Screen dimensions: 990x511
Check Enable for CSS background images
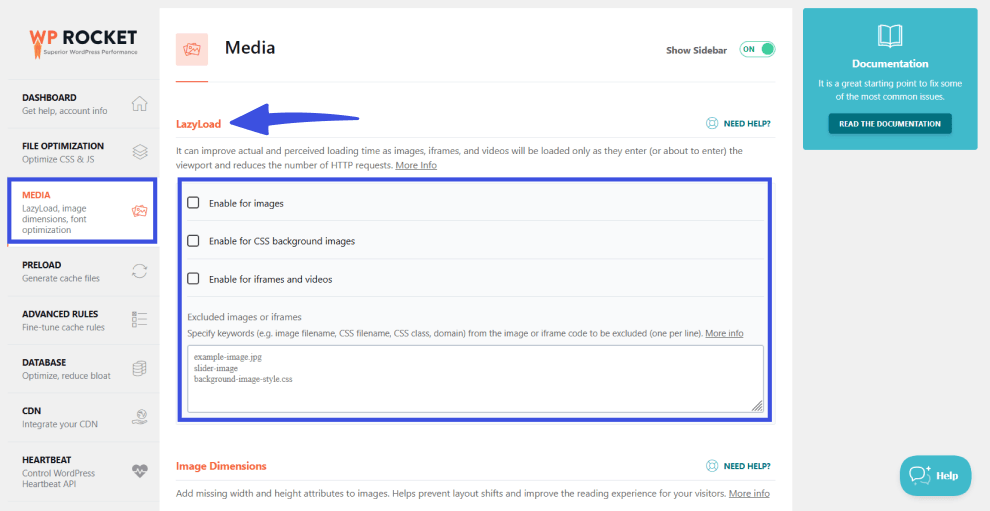[x=193, y=241]
